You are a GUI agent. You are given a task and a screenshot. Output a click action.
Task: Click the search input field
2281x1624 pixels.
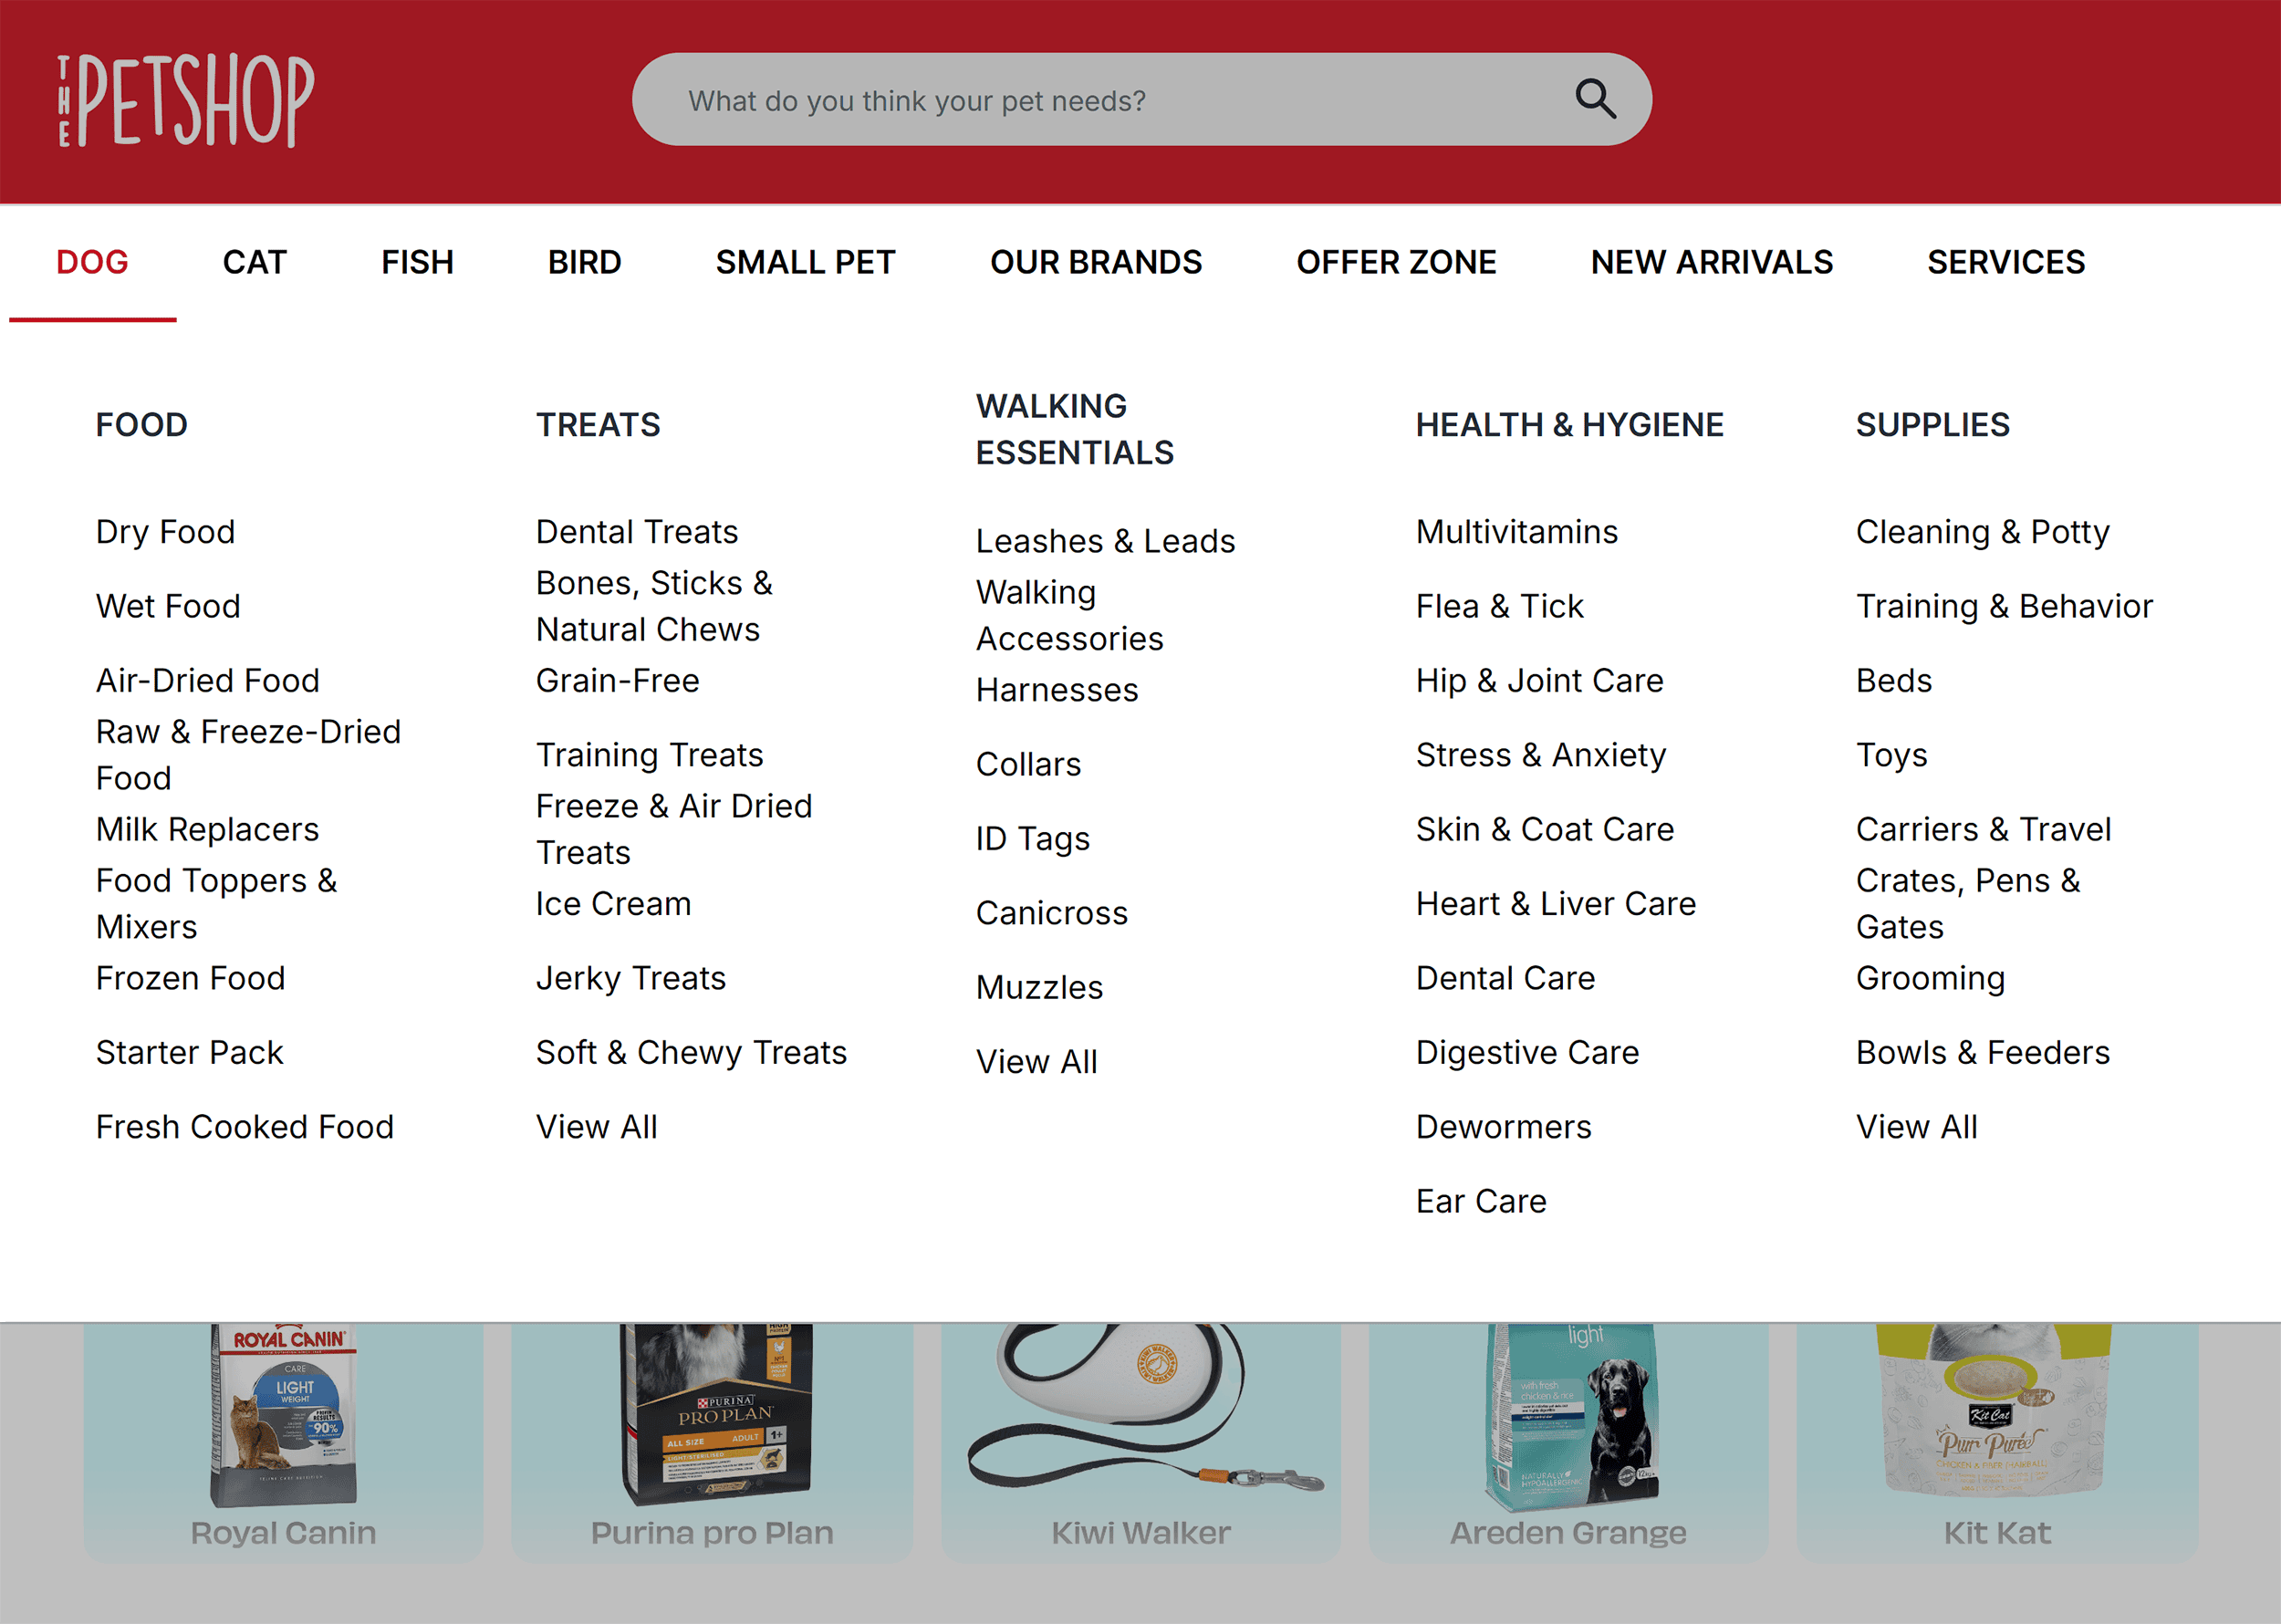pos(1100,100)
